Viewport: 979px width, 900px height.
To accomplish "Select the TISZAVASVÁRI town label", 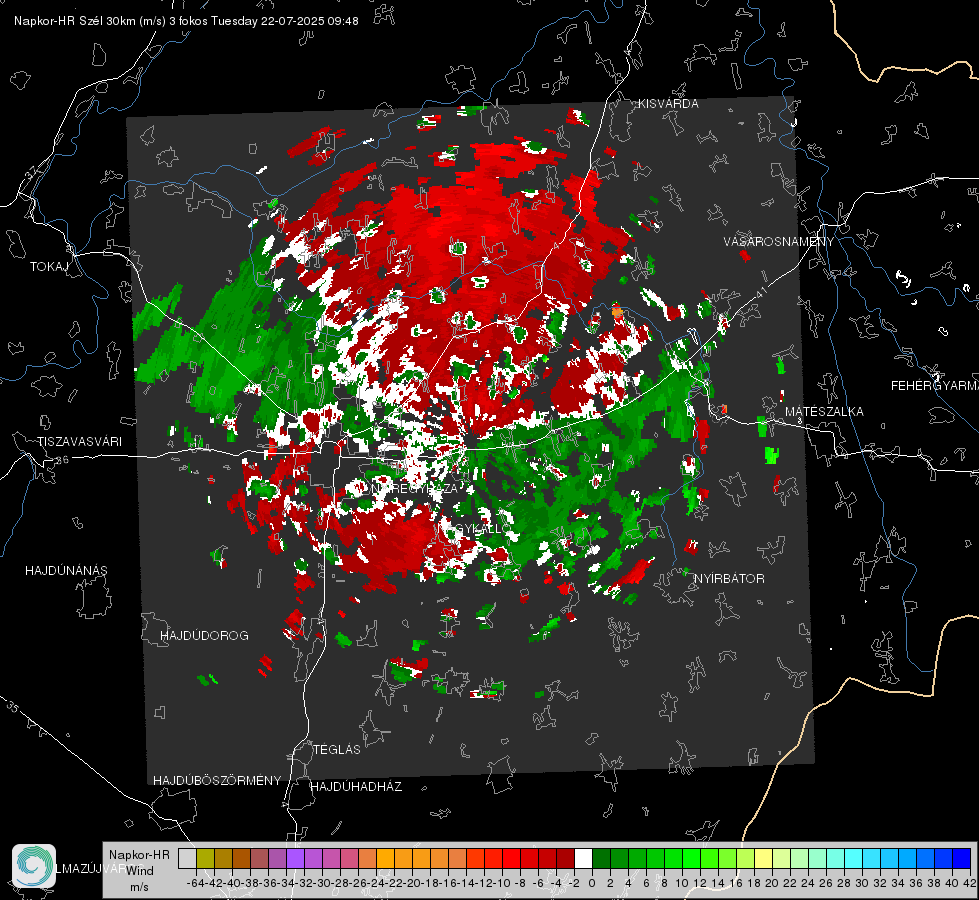I will click(x=80, y=442).
